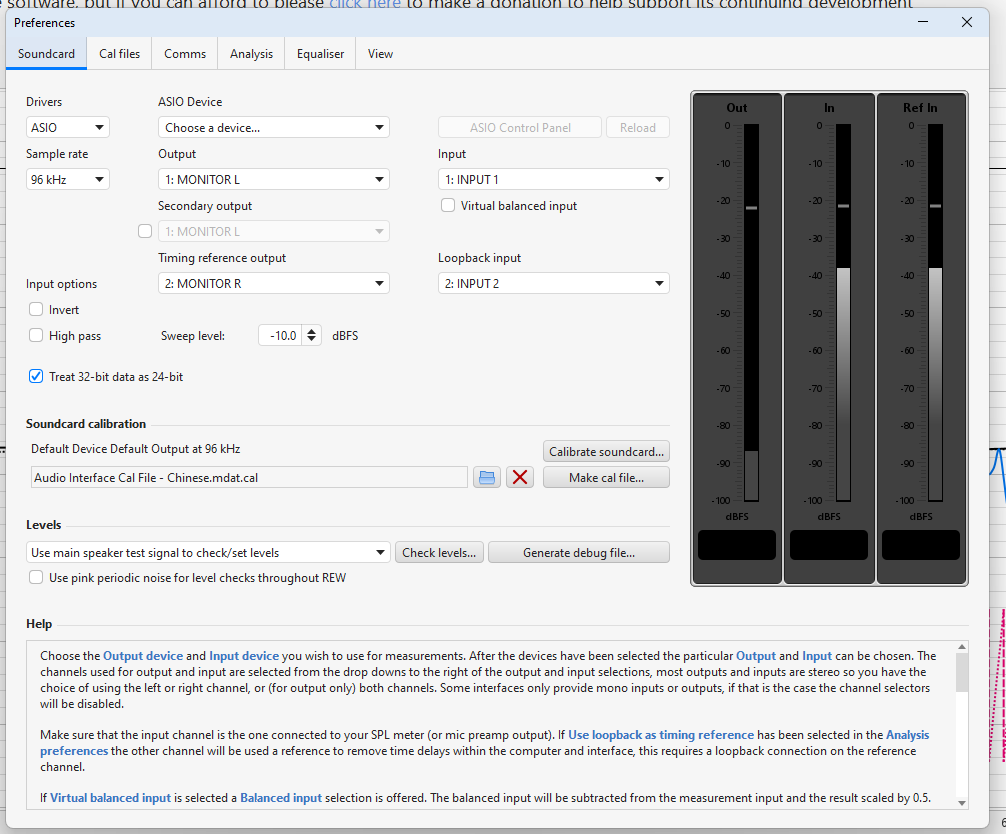Open Output 1: MONITOR L dropdown
Screen dimensions: 1006x834
click(x=273, y=179)
